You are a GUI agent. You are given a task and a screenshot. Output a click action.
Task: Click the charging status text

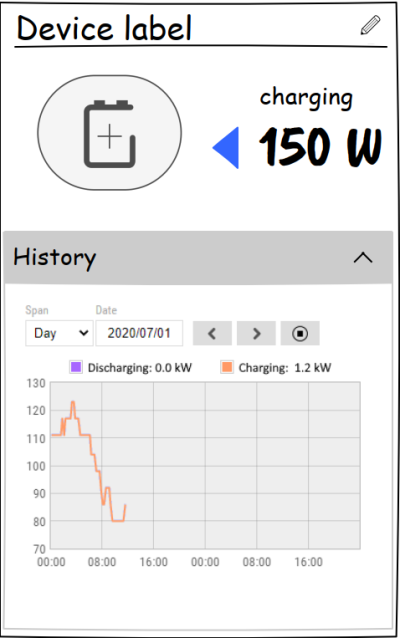(306, 98)
